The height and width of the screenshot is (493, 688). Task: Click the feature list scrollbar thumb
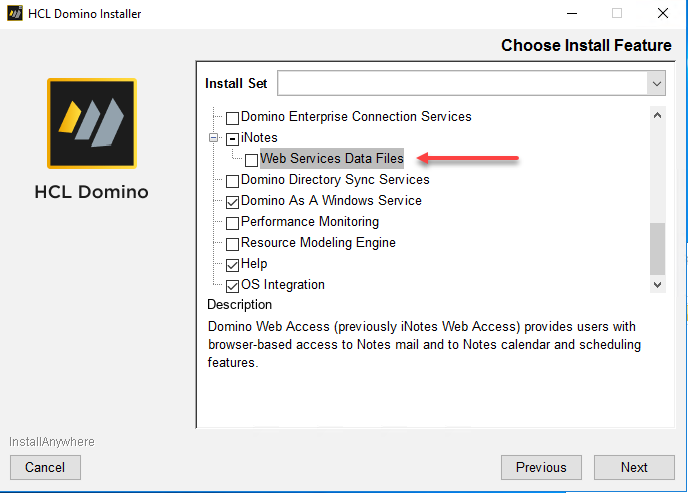click(657, 248)
